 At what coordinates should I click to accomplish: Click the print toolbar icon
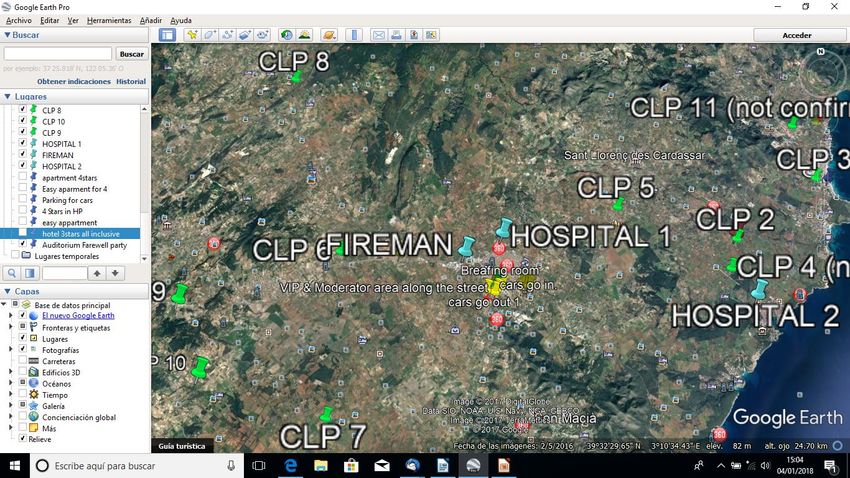(x=396, y=35)
